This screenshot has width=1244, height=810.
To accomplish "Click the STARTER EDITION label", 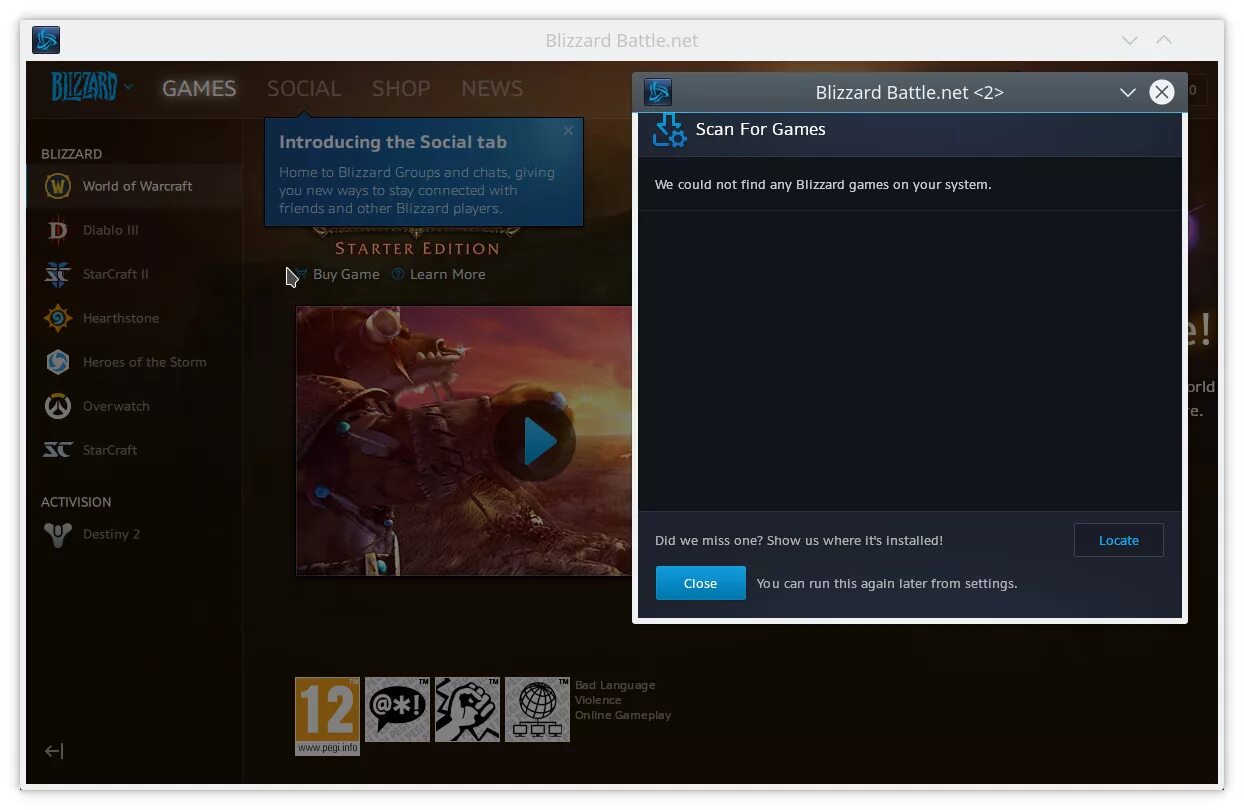I will 417,248.
